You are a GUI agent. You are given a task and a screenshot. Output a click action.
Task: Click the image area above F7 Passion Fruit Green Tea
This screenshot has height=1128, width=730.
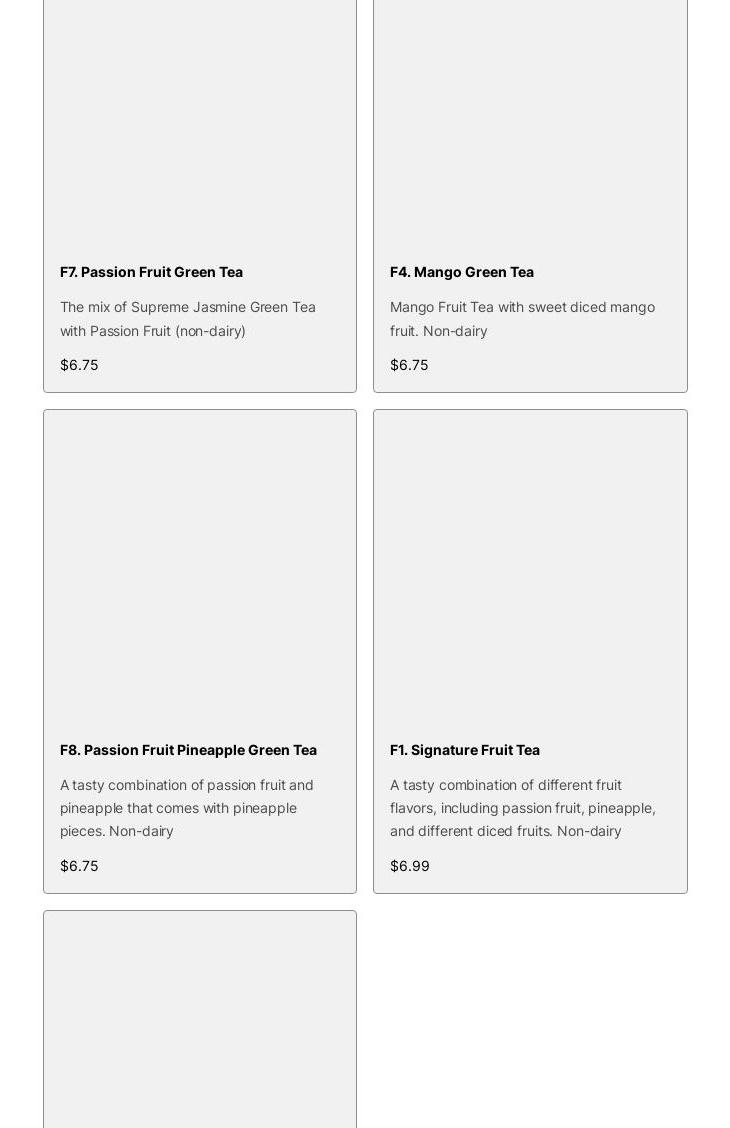200,120
